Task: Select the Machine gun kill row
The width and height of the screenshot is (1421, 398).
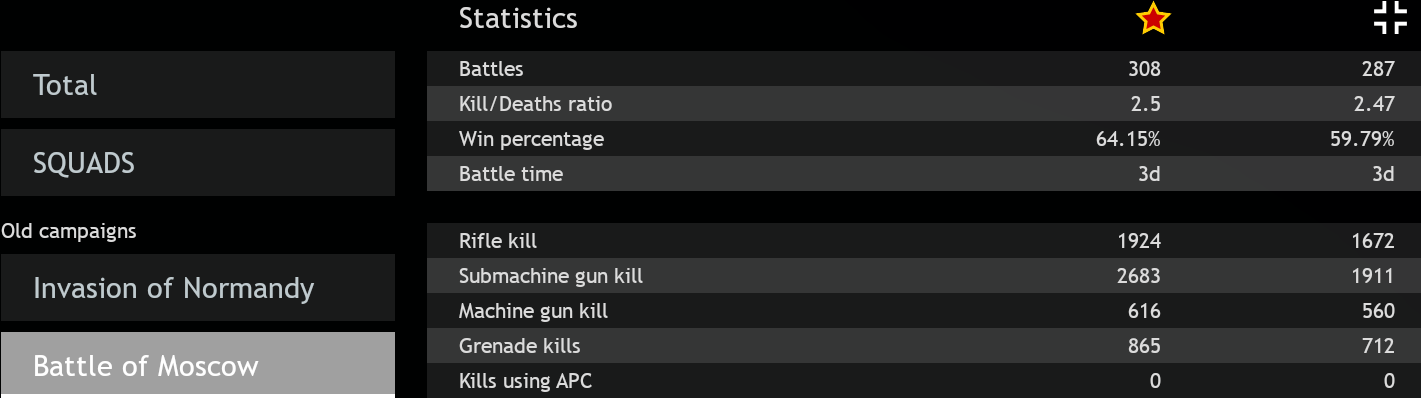Action: (x=924, y=311)
